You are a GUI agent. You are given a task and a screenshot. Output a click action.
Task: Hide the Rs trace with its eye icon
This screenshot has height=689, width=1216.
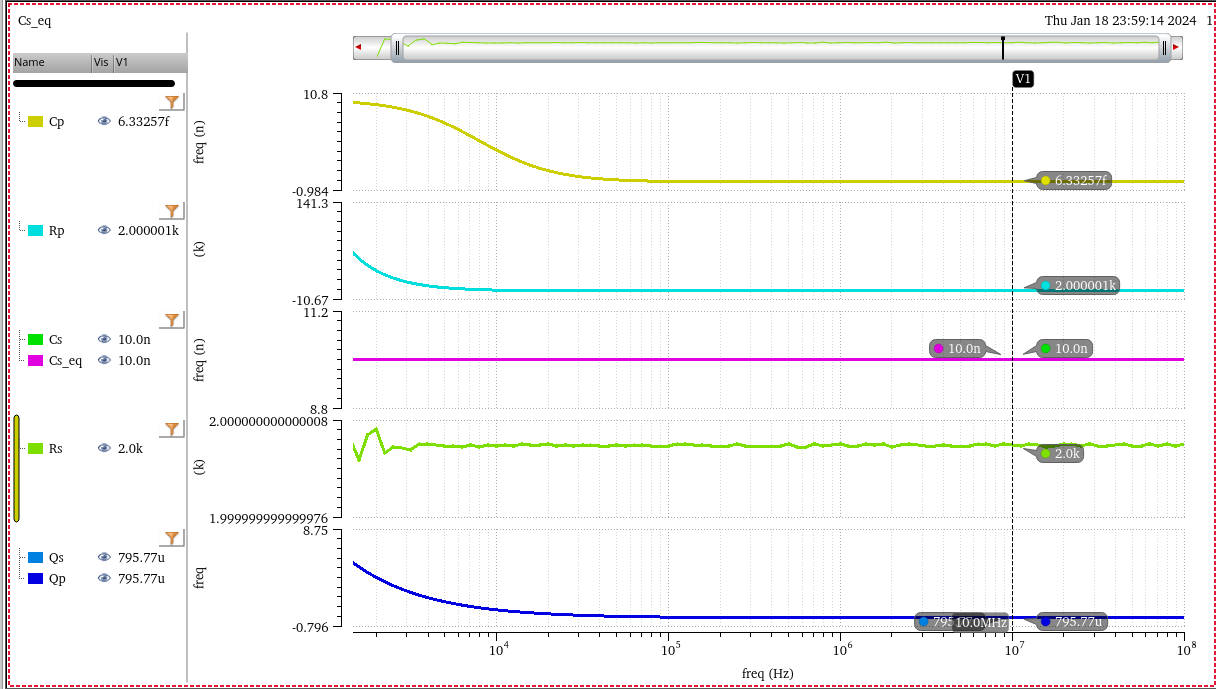pyautogui.click(x=104, y=448)
